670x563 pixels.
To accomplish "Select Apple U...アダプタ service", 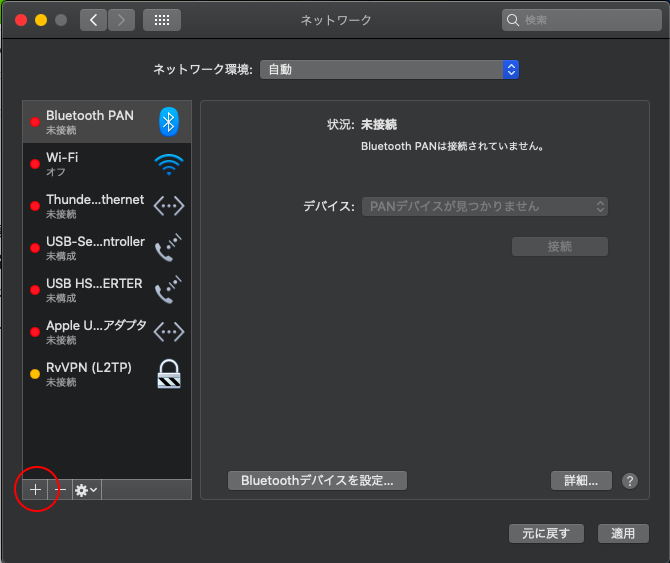I will (107, 332).
